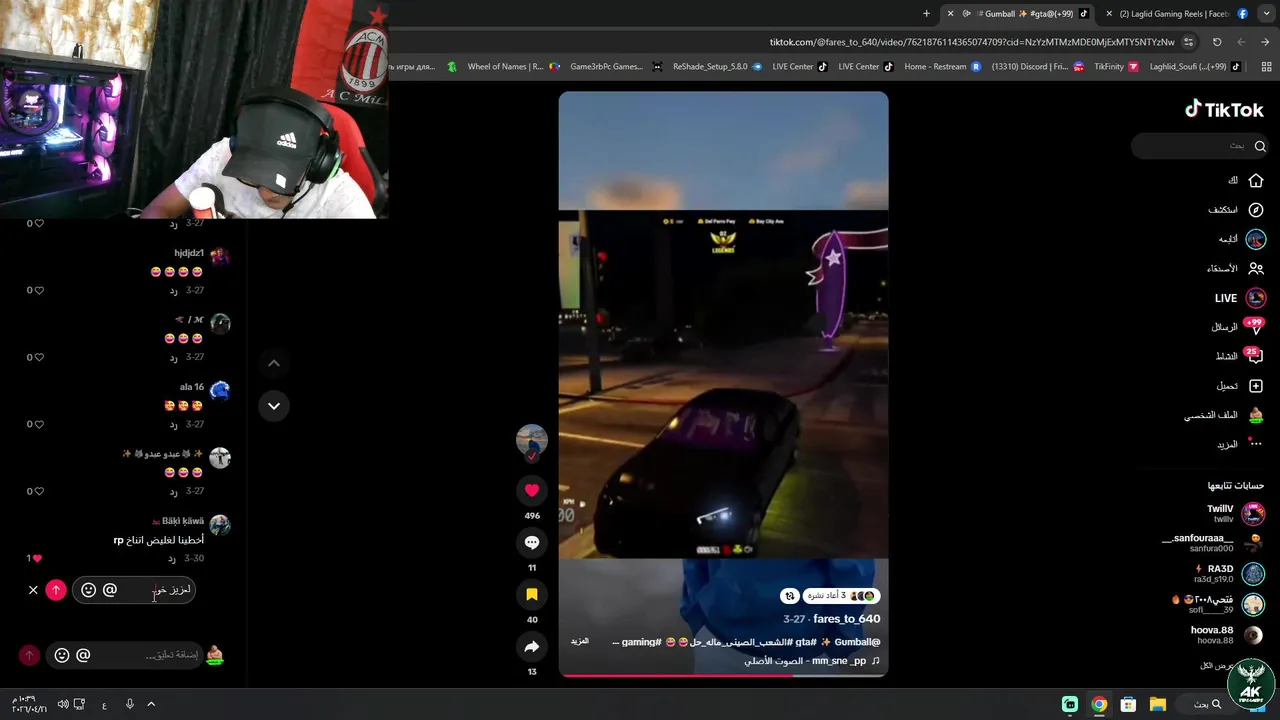
Task: Close the Gumball #gta TikTok tab
Action: point(950,14)
